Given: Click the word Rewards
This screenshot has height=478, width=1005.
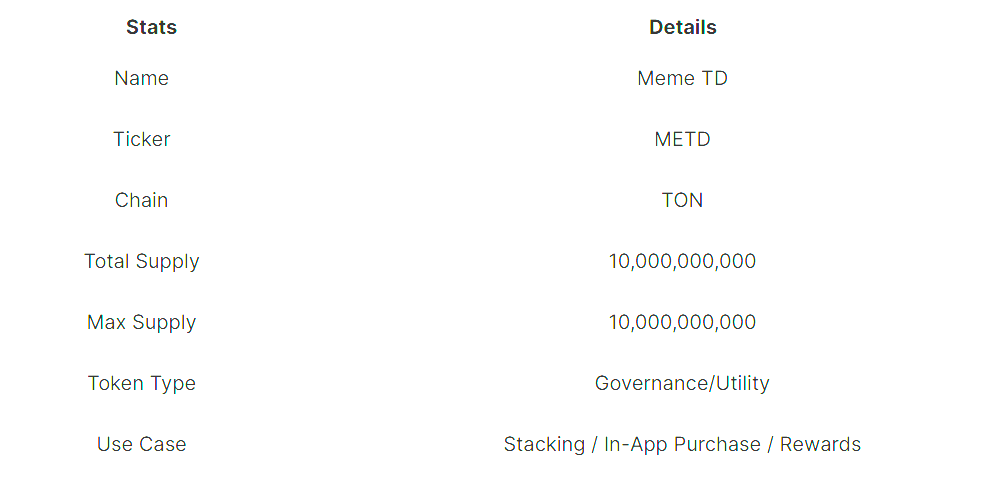Looking at the screenshot, I should (x=820, y=444).
